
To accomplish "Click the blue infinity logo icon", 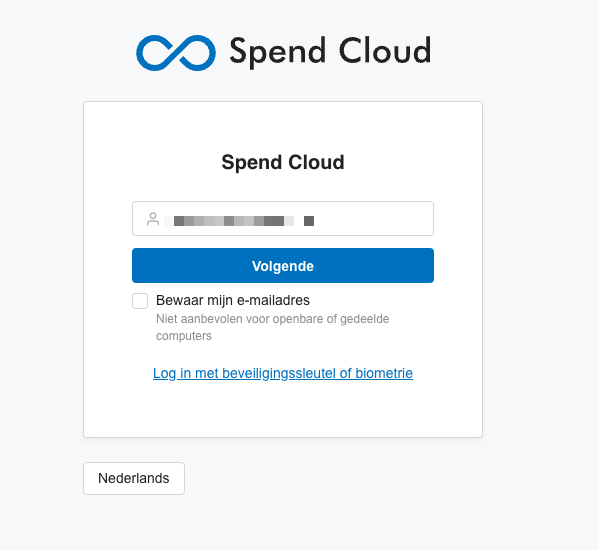I will (176, 53).
